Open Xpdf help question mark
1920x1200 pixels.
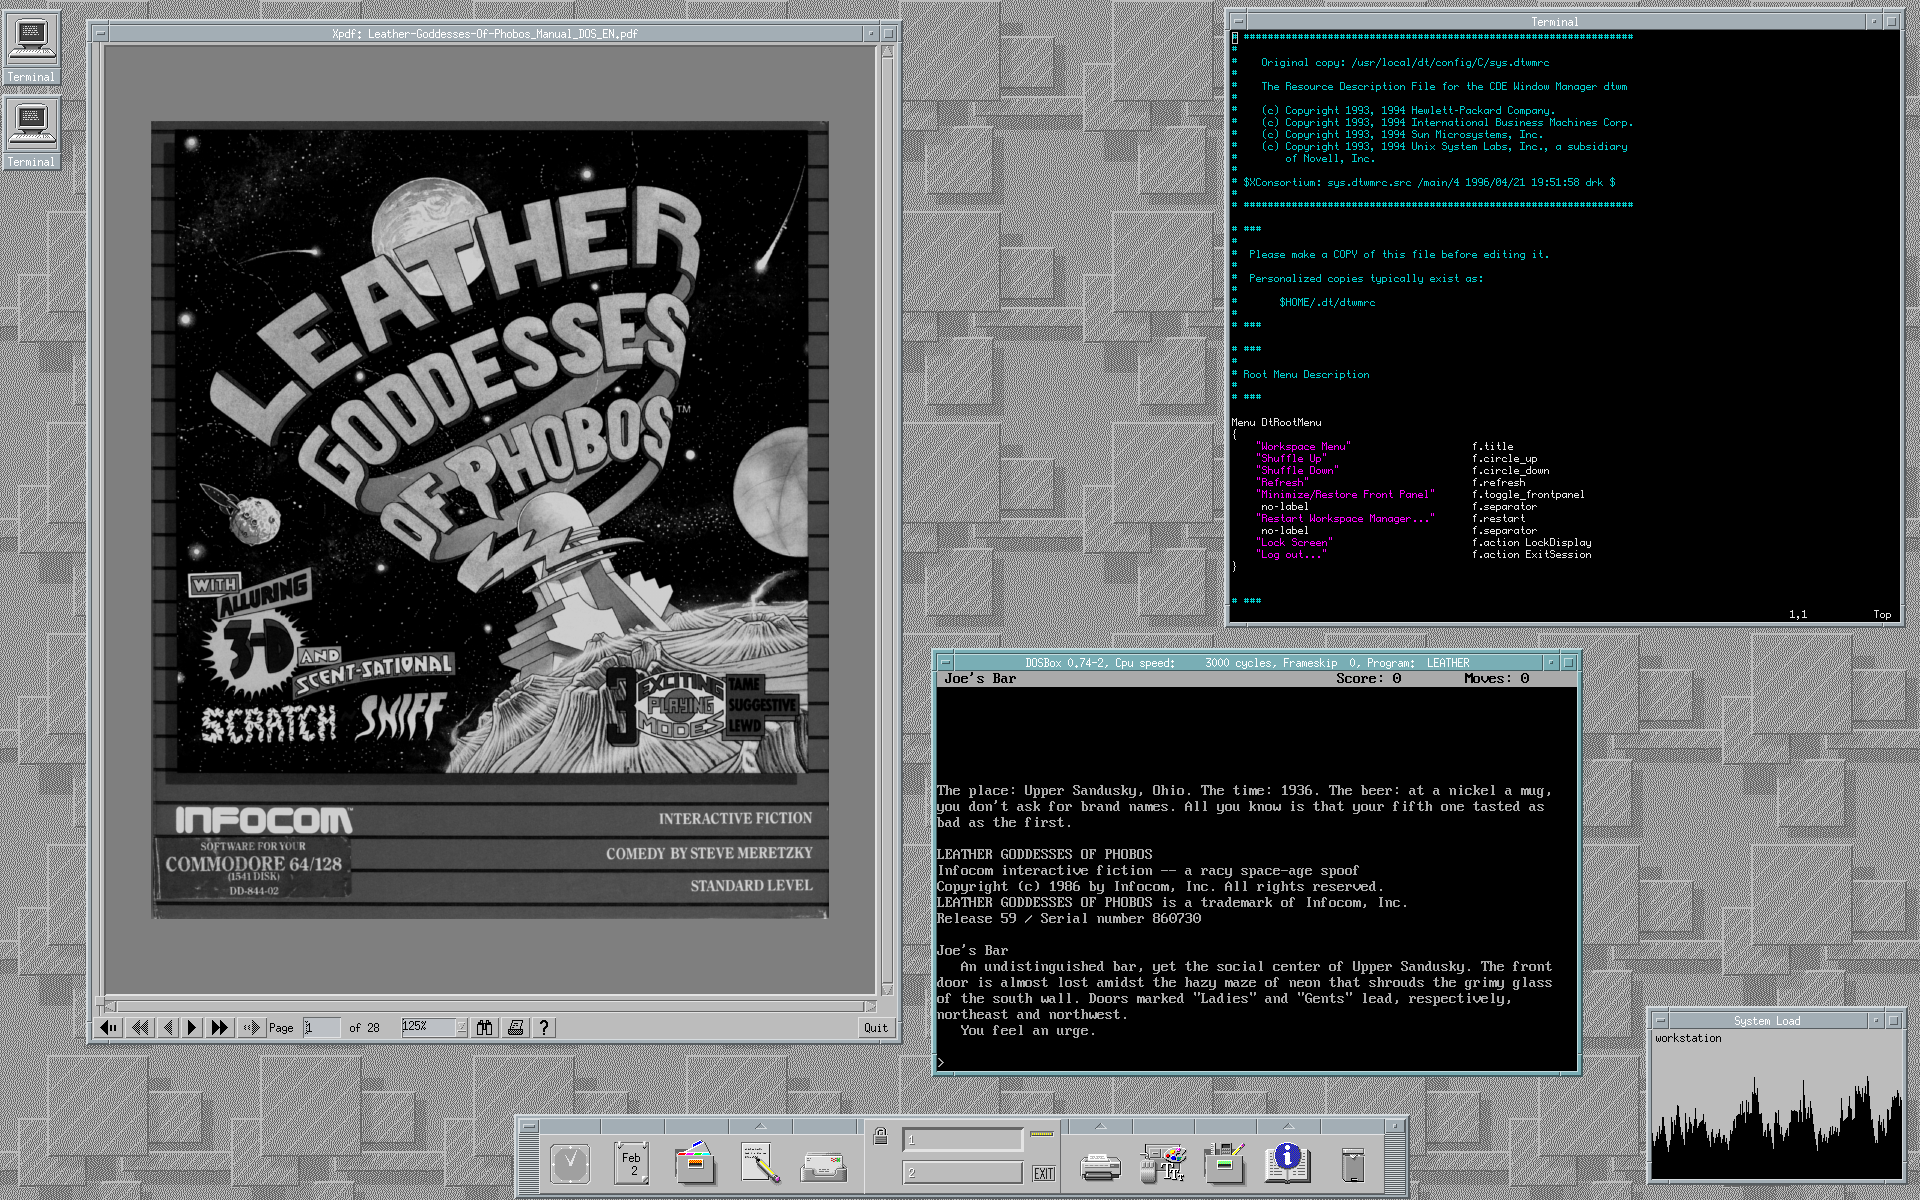(544, 1027)
